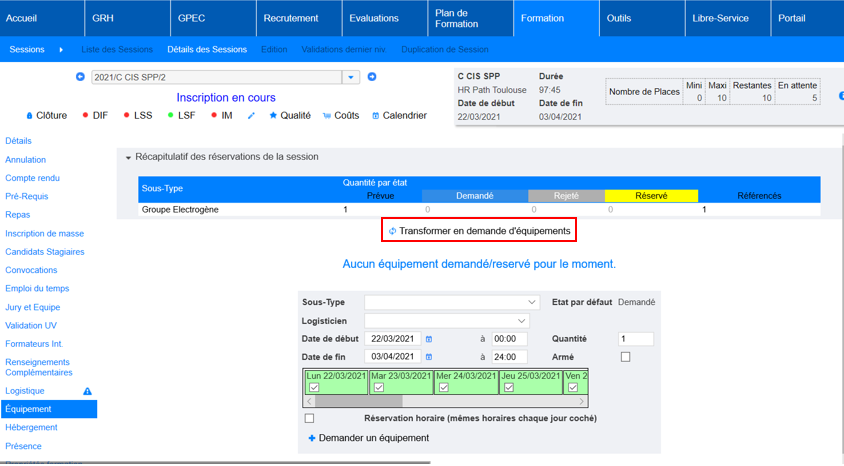Viewport: 844px width, 466px height.
Task: Collapse the Récapitulatif des réservations section
Action: click(128, 158)
